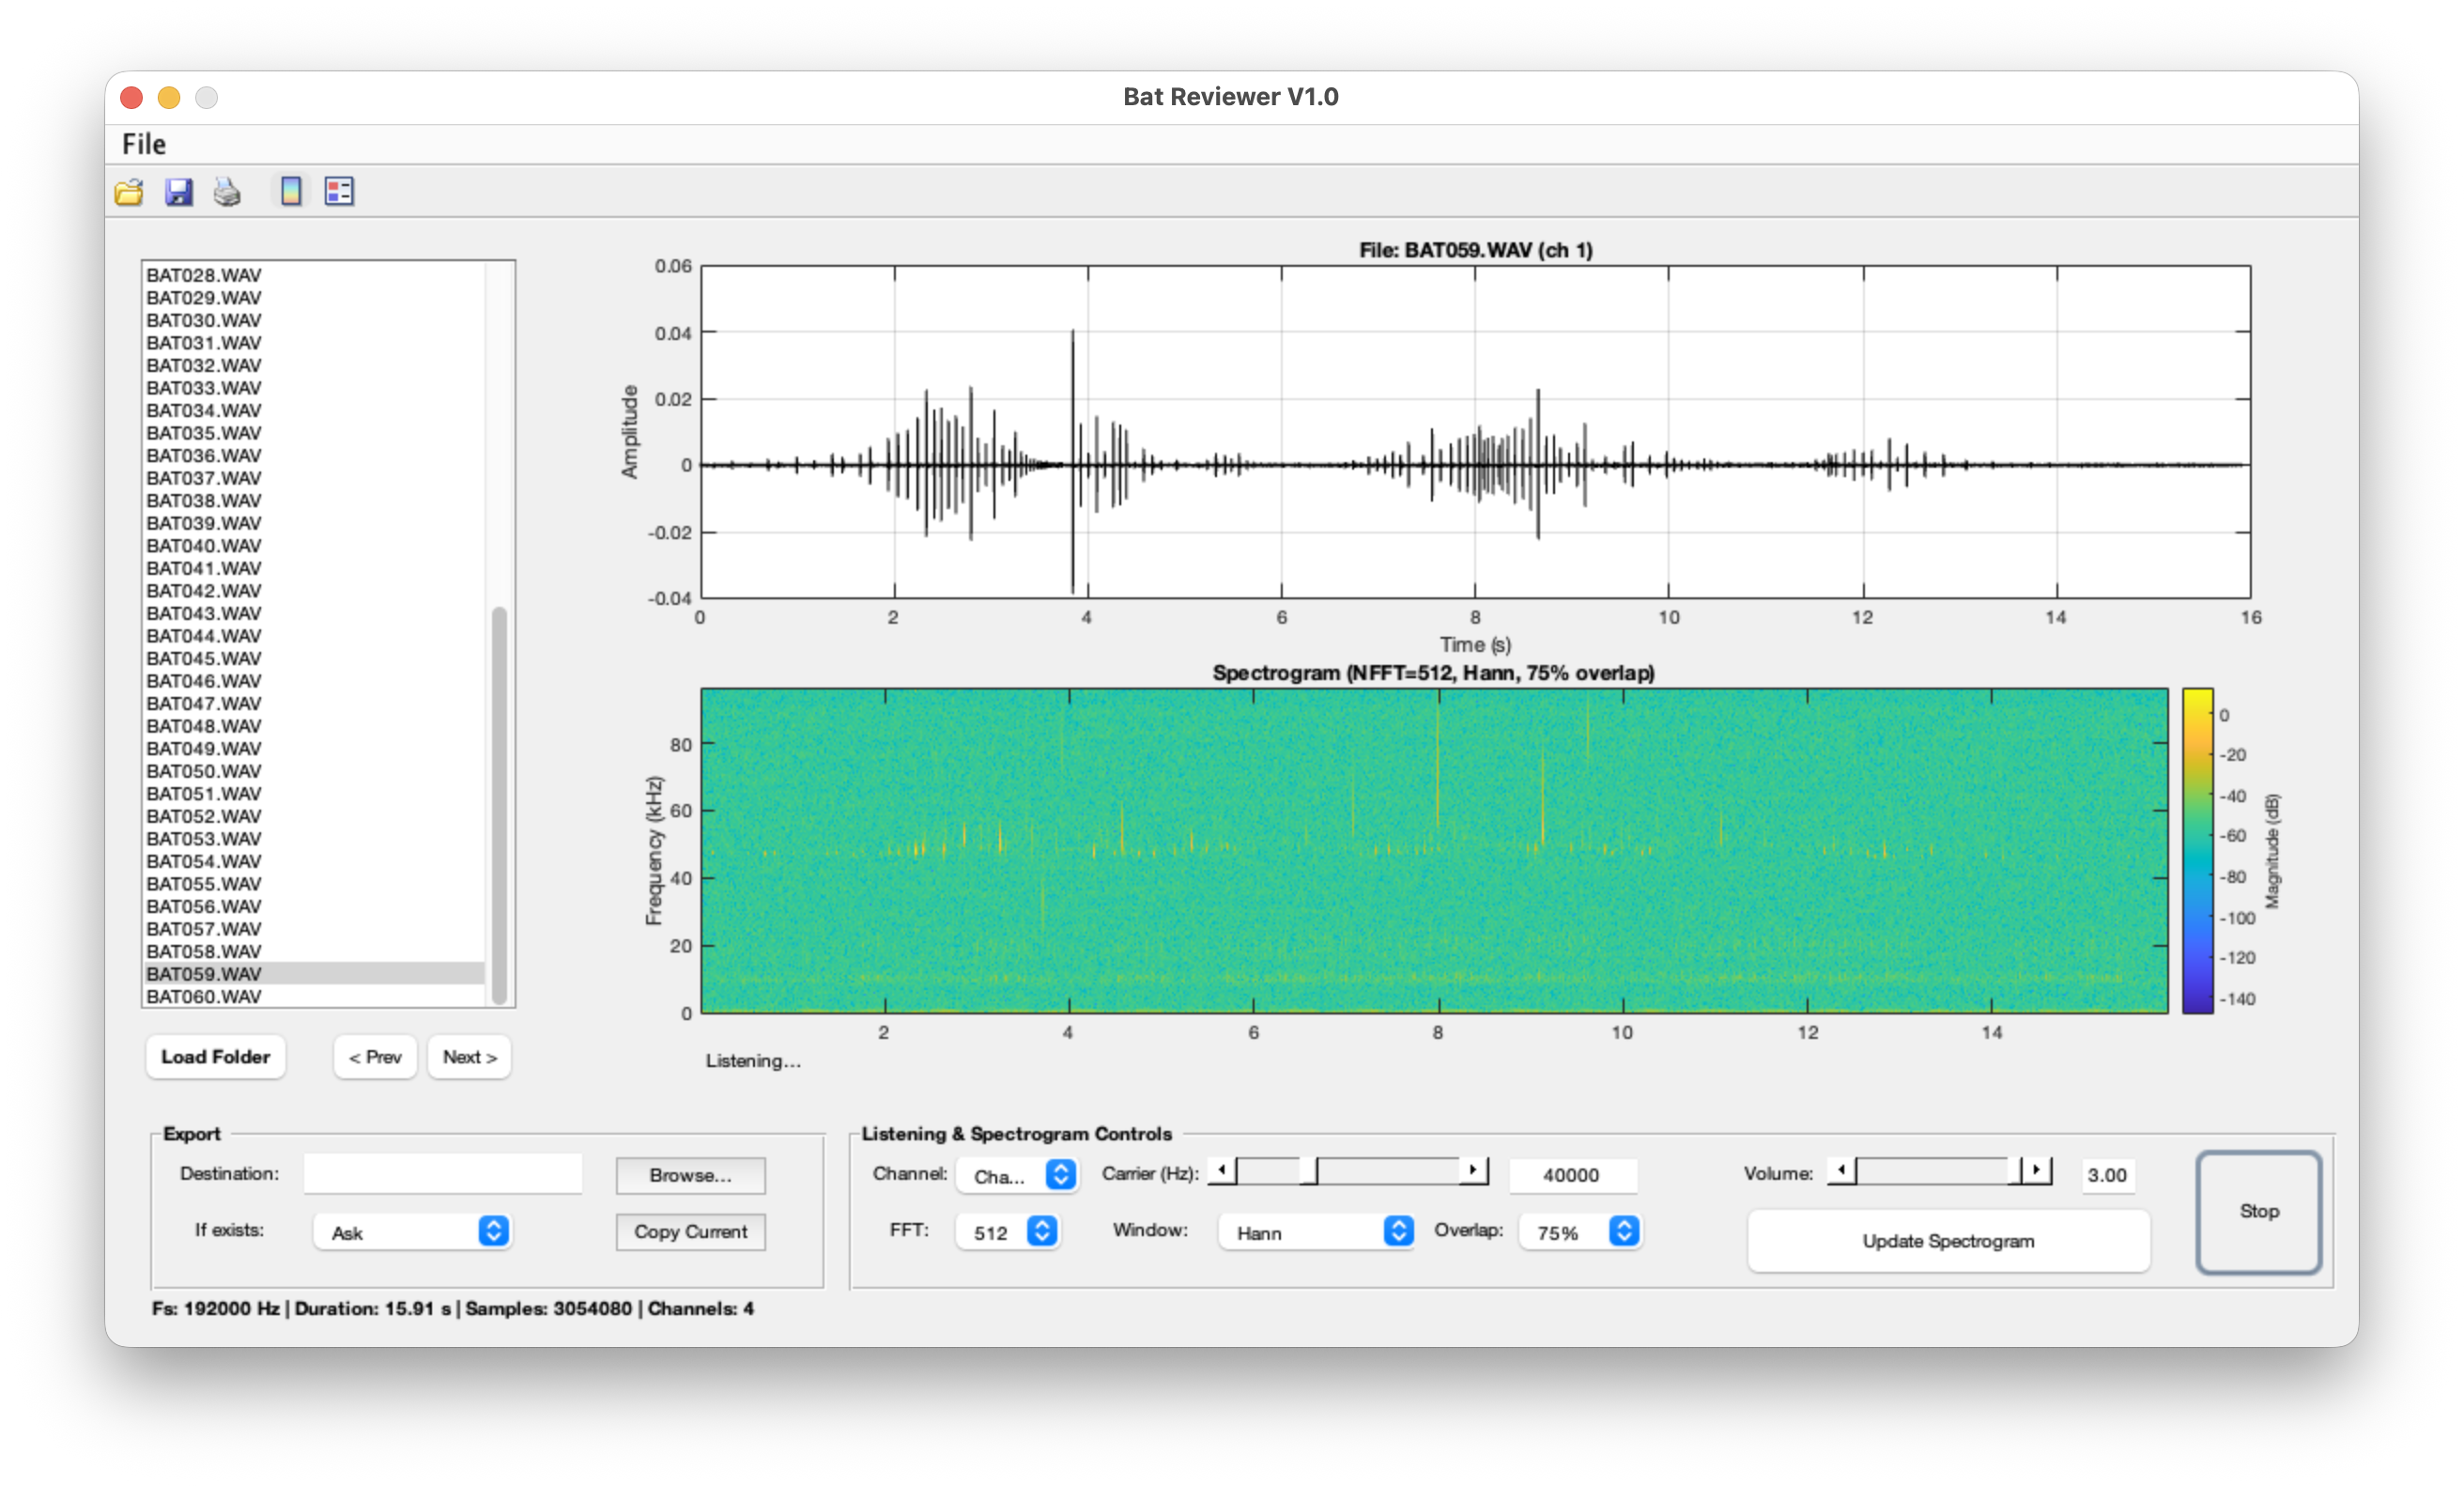This screenshot has width=2464, height=1486.
Task: Open the File menu
Action: 143,143
